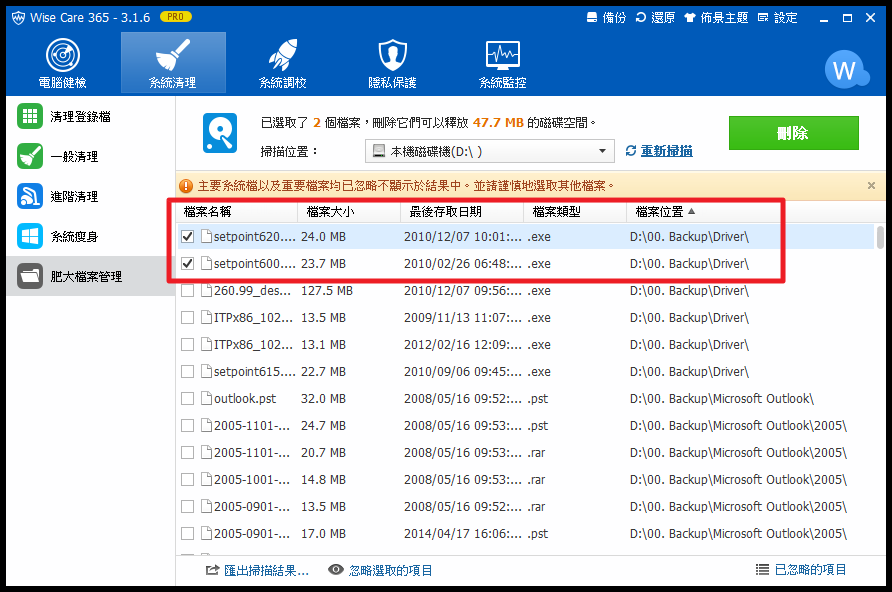Click the green 刪除 button
Screen dimensions: 892x592
tap(793, 133)
